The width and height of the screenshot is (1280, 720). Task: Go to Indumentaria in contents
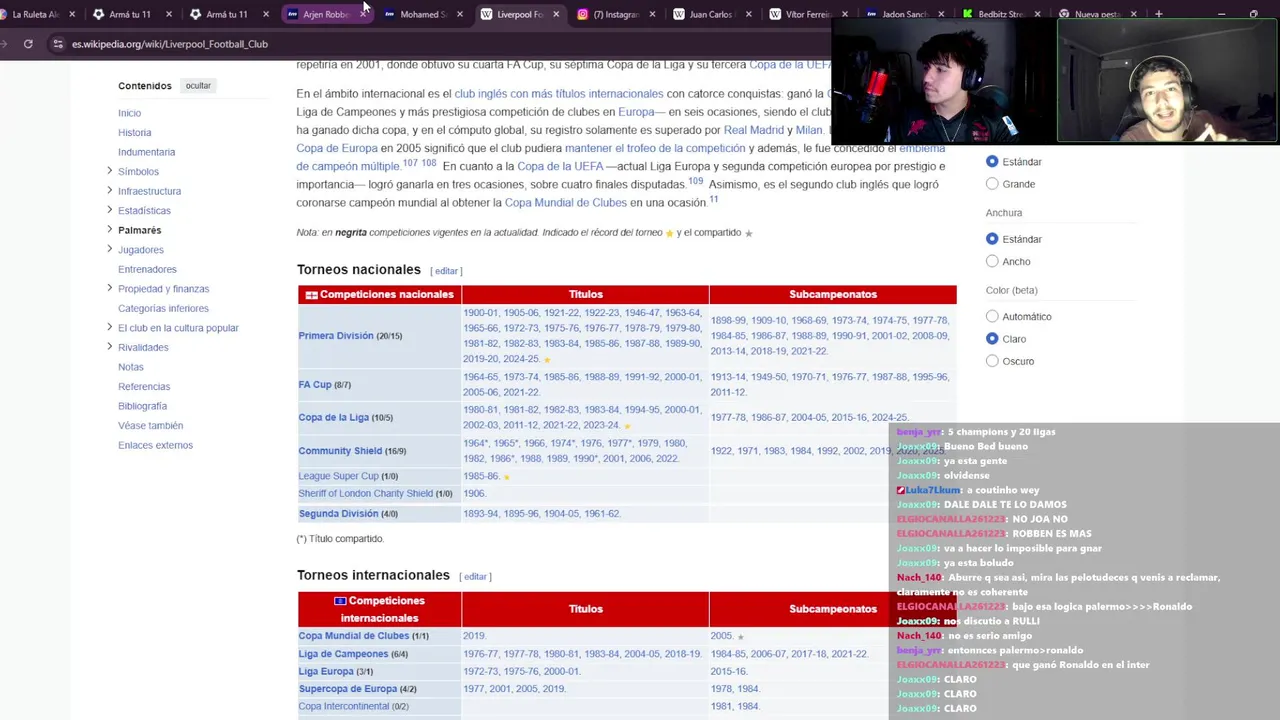(x=146, y=152)
